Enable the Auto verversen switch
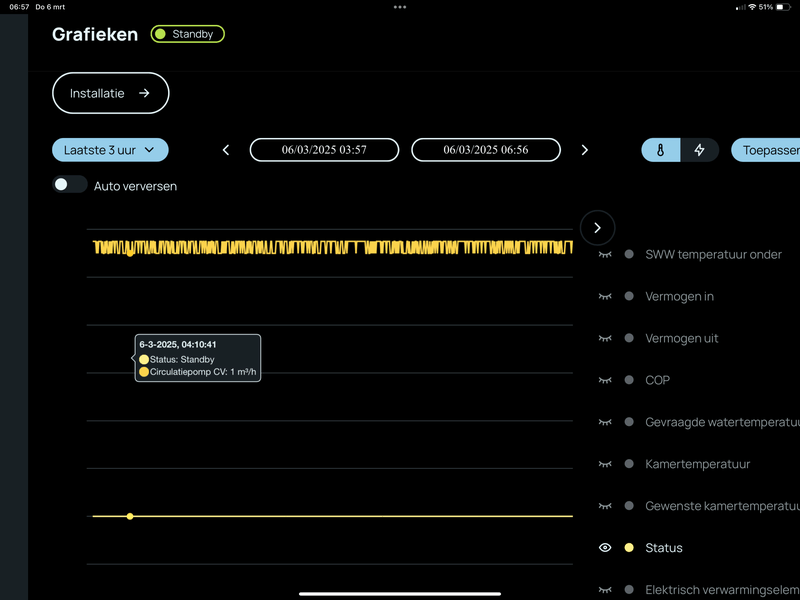800x600 pixels. pos(70,185)
